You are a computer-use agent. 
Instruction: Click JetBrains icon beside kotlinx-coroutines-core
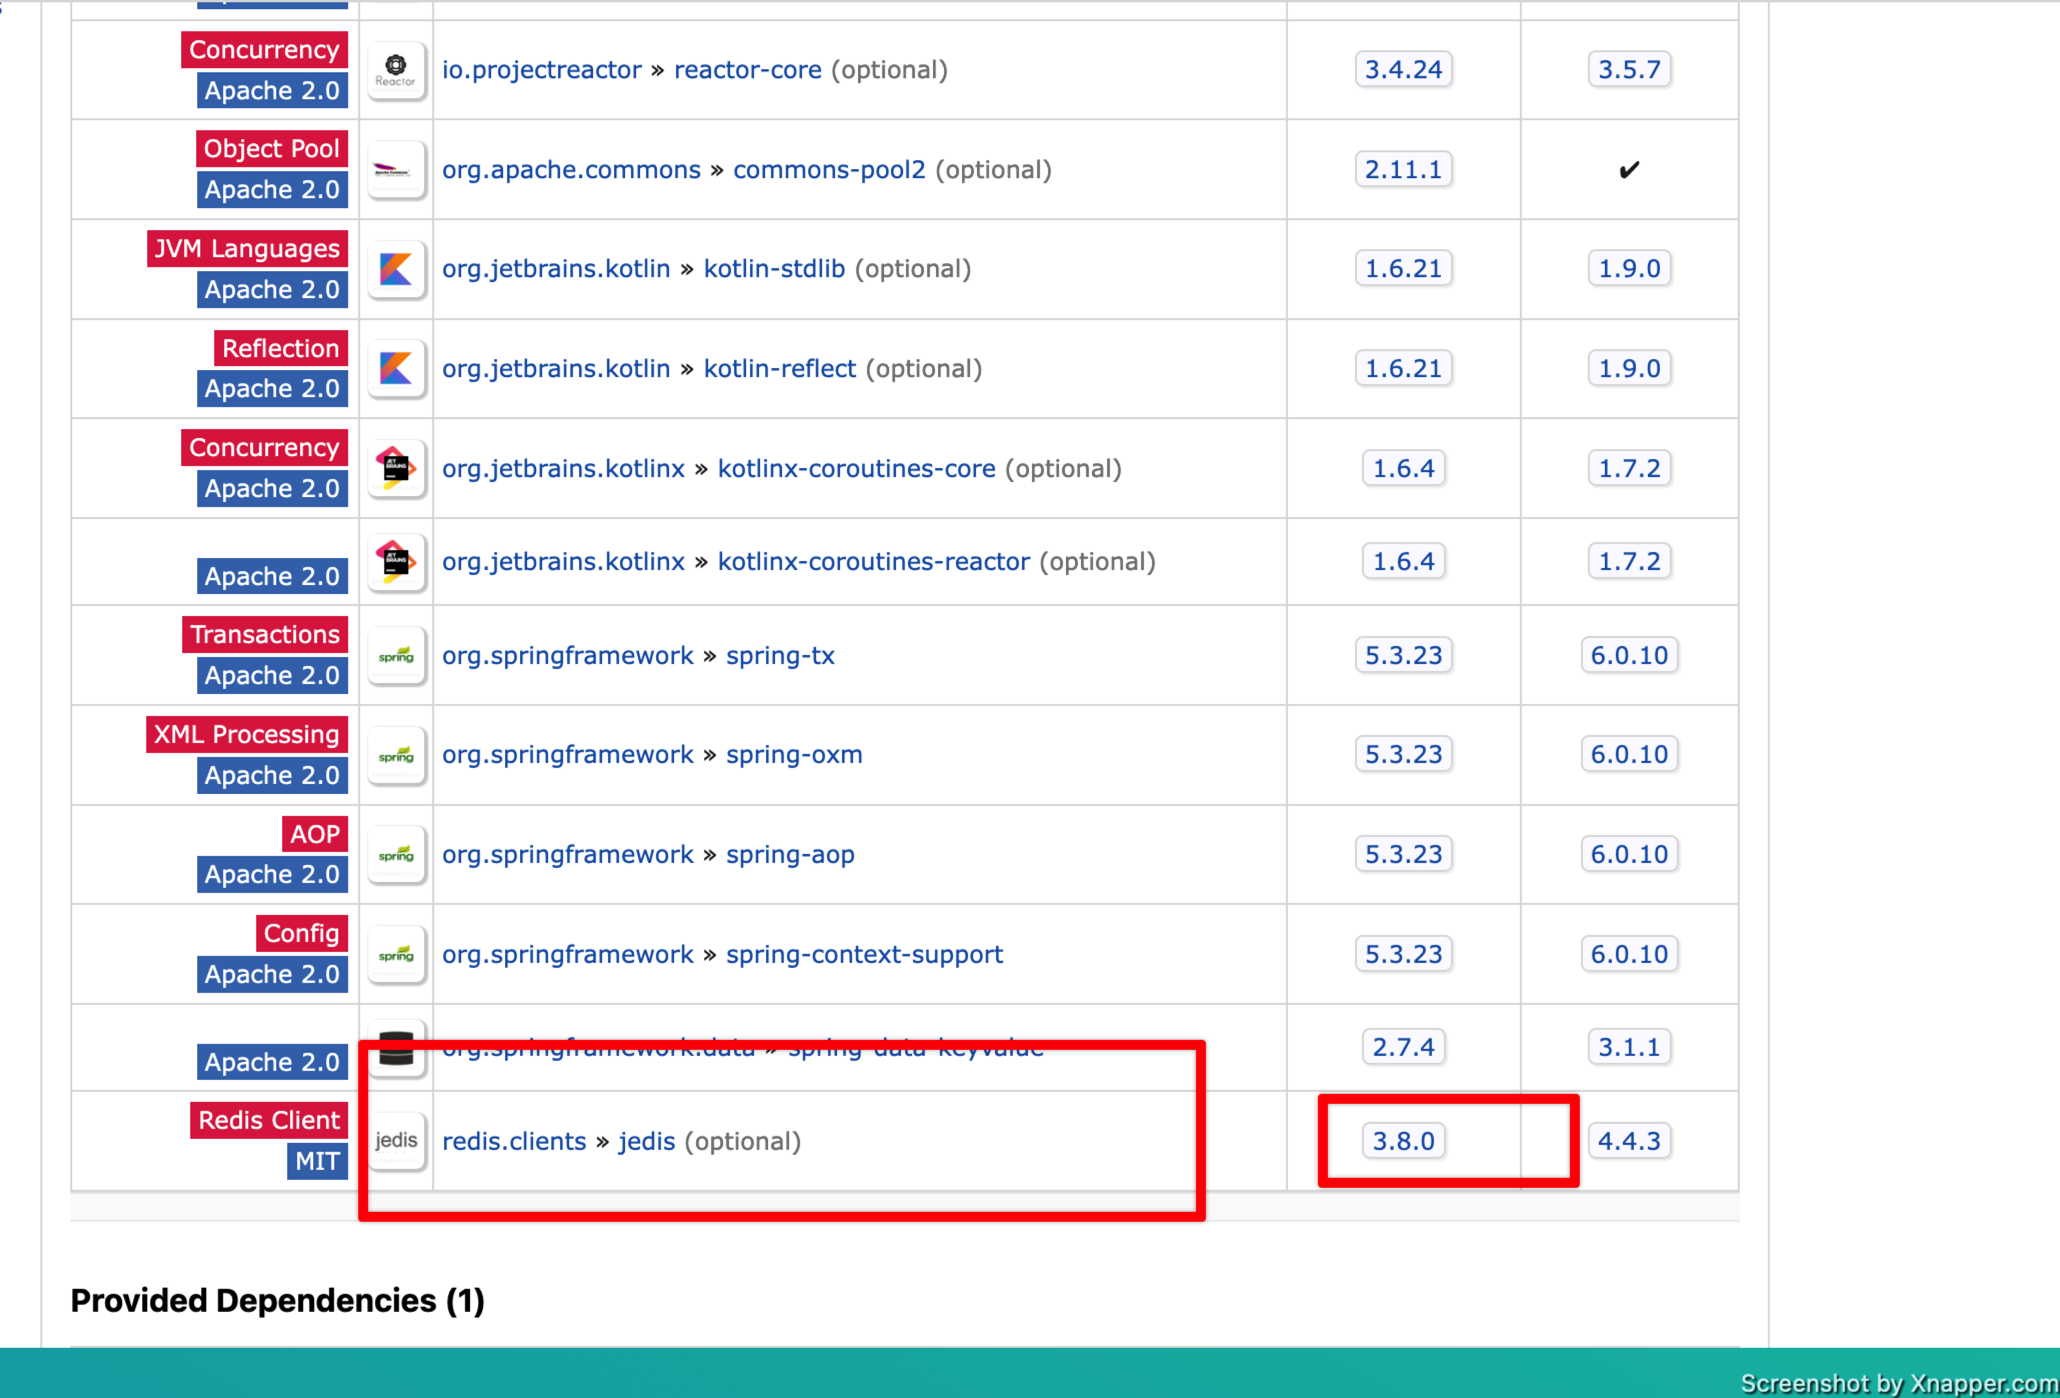tap(396, 468)
